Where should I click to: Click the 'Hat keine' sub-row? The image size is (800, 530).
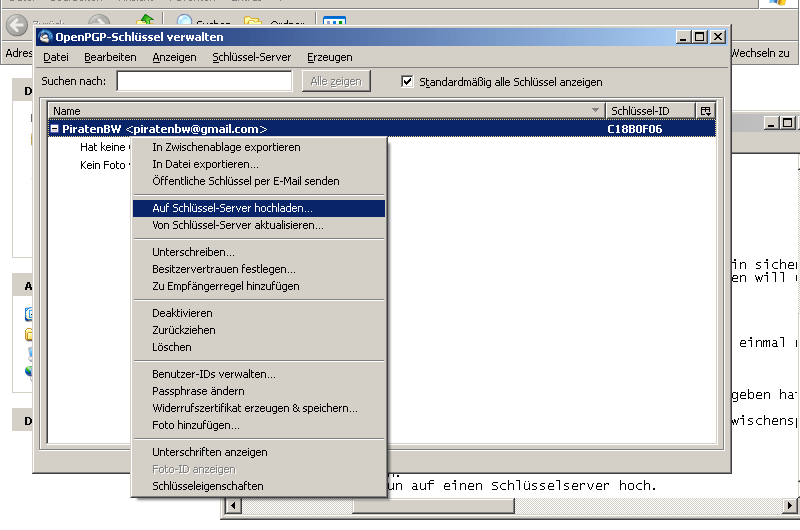click(105, 147)
